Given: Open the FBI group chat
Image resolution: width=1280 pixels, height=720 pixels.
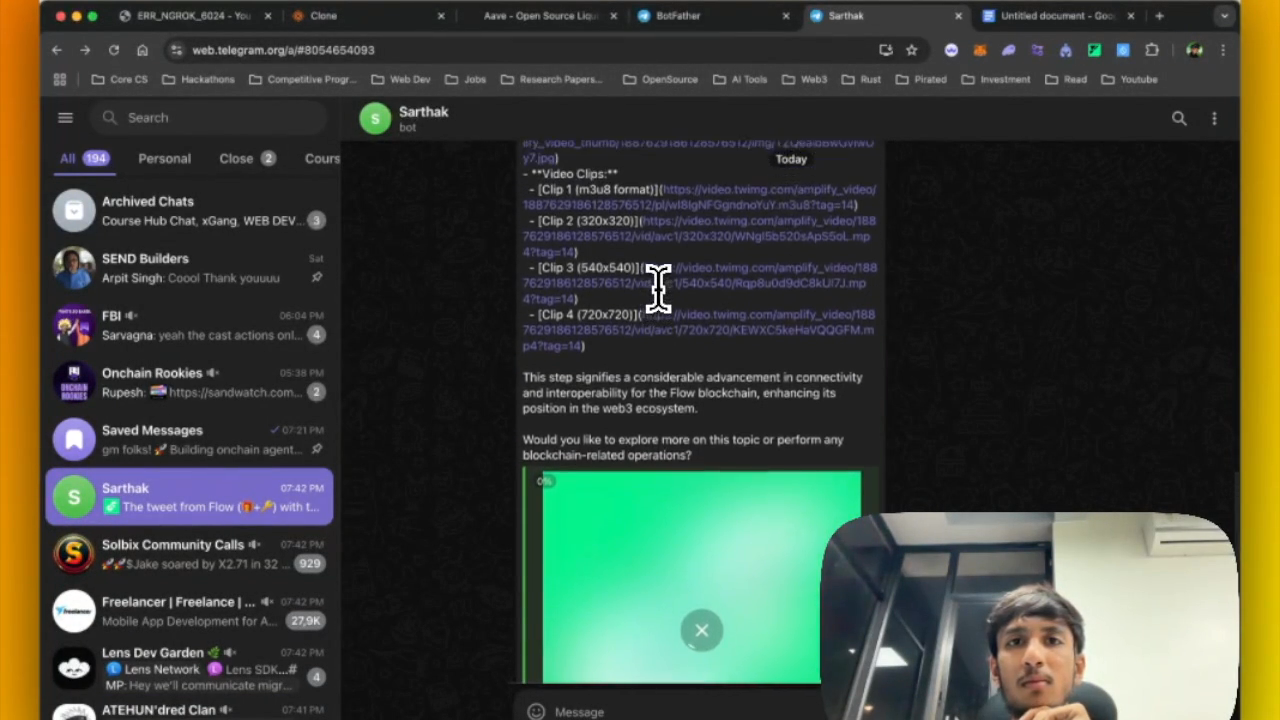Looking at the screenshot, I should tap(189, 324).
